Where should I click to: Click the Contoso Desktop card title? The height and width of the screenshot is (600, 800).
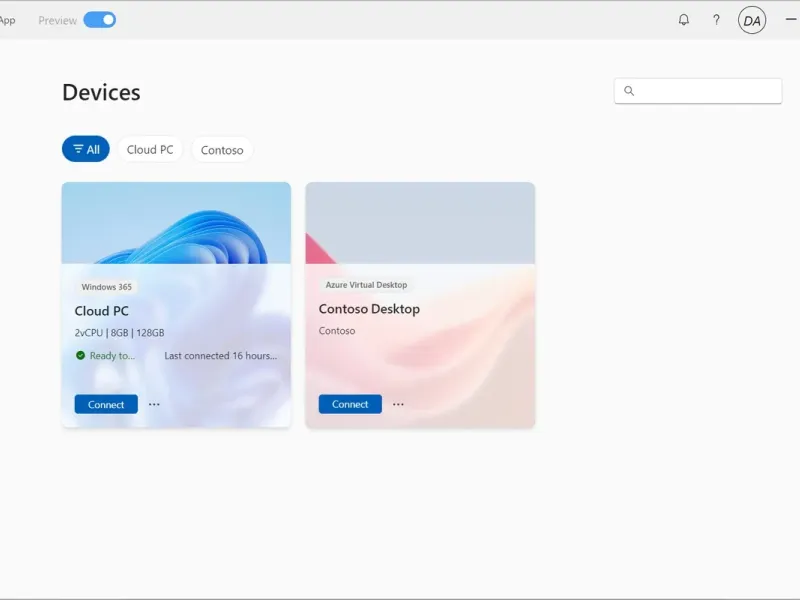click(x=369, y=309)
